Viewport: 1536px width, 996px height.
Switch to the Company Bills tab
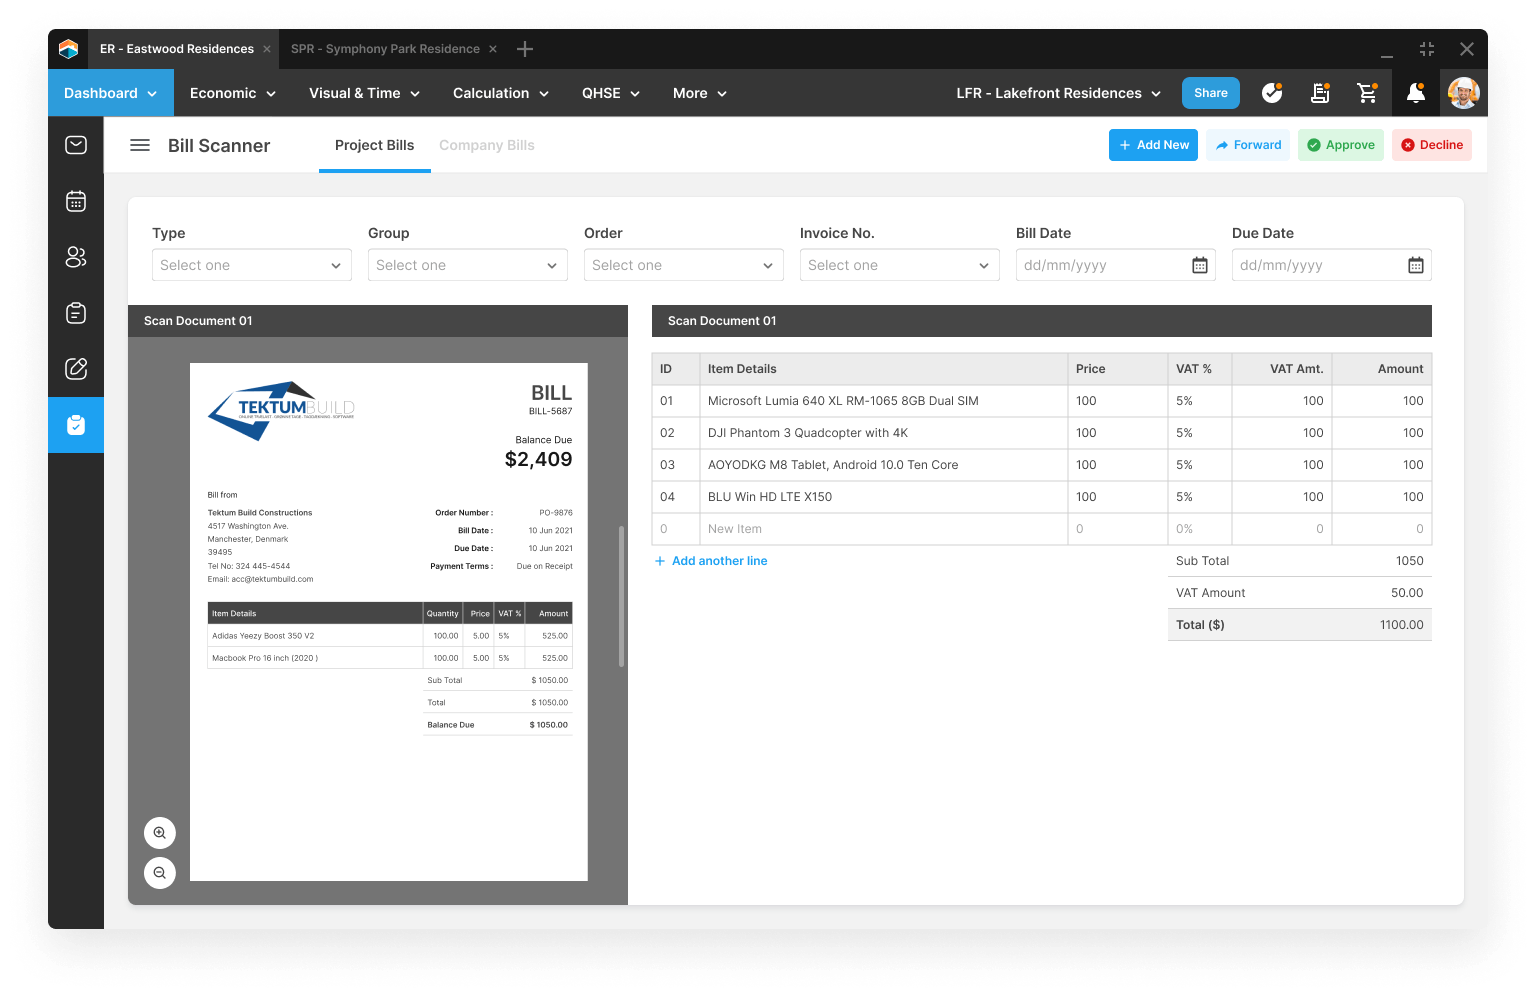(486, 145)
